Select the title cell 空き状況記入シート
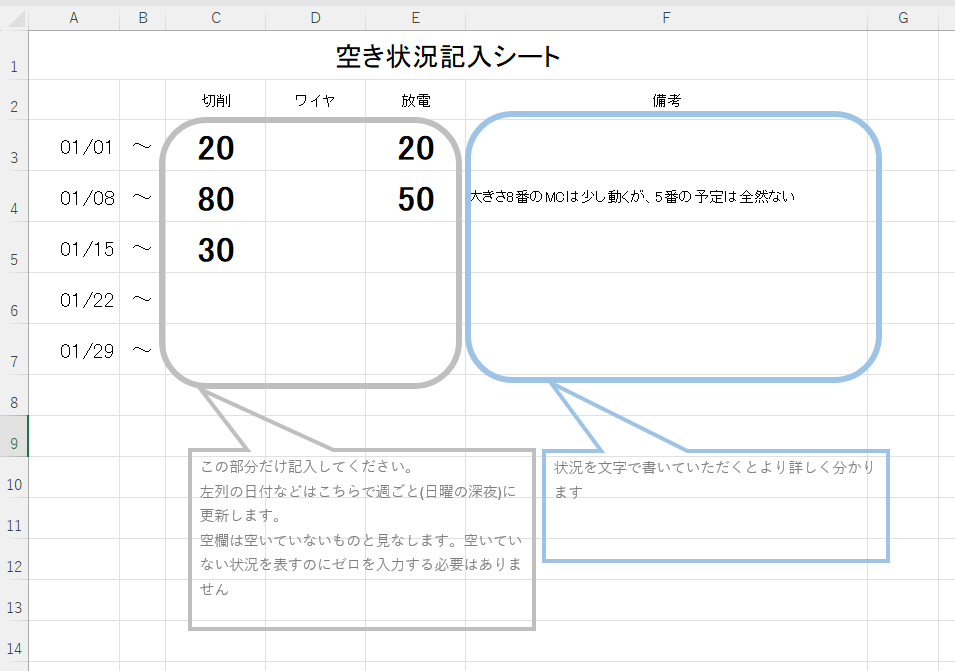955x671 pixels. pyautogui.click(x=448, y=57)
